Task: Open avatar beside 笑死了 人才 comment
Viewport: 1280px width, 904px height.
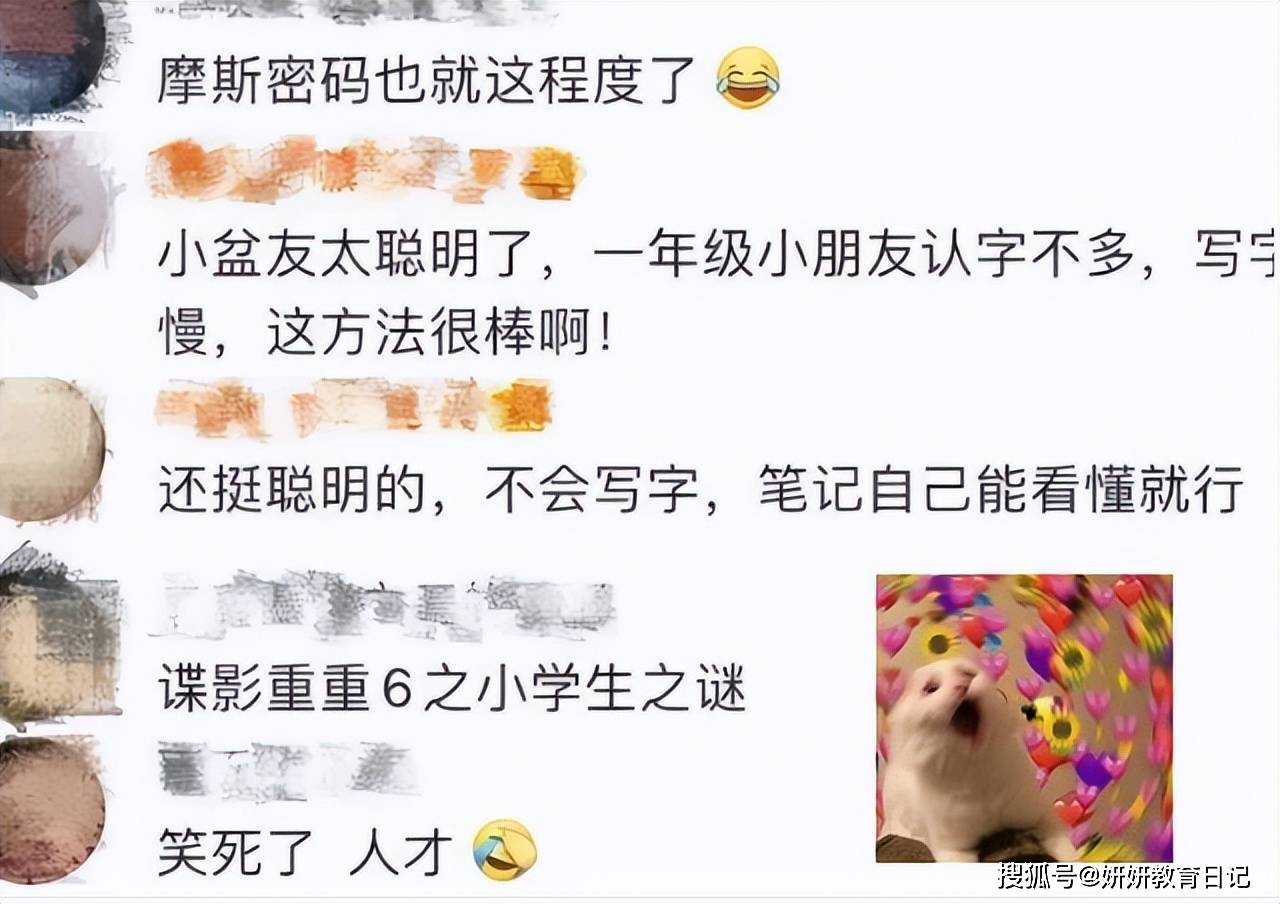Action: coord(52,810)
